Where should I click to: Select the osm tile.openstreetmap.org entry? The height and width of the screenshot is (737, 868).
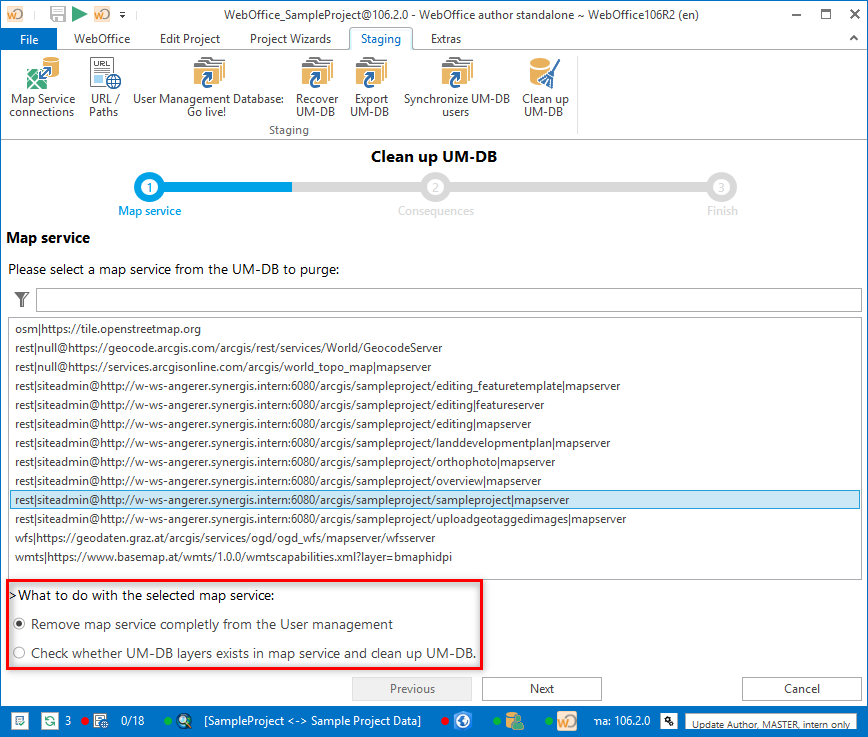pyautogui.click(x=108, y=329)
